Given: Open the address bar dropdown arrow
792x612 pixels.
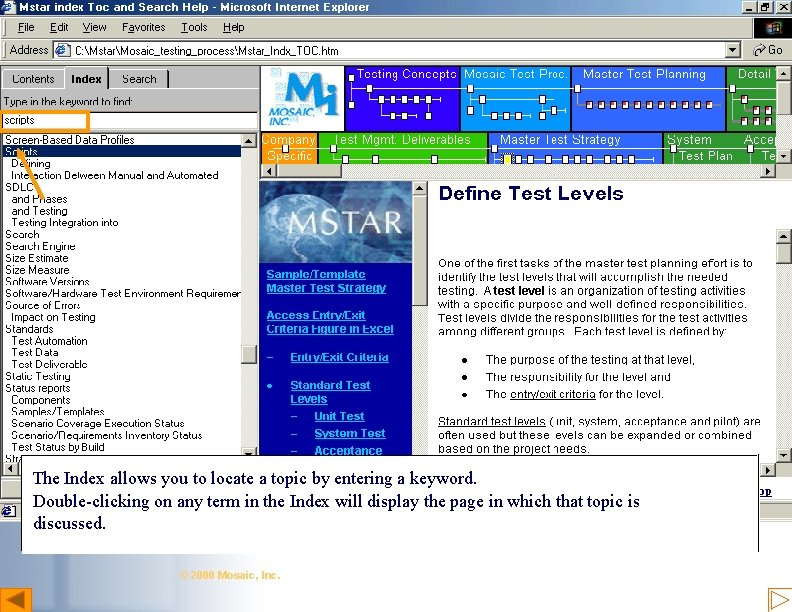Looking at the screenshot, I should (732, 50).
